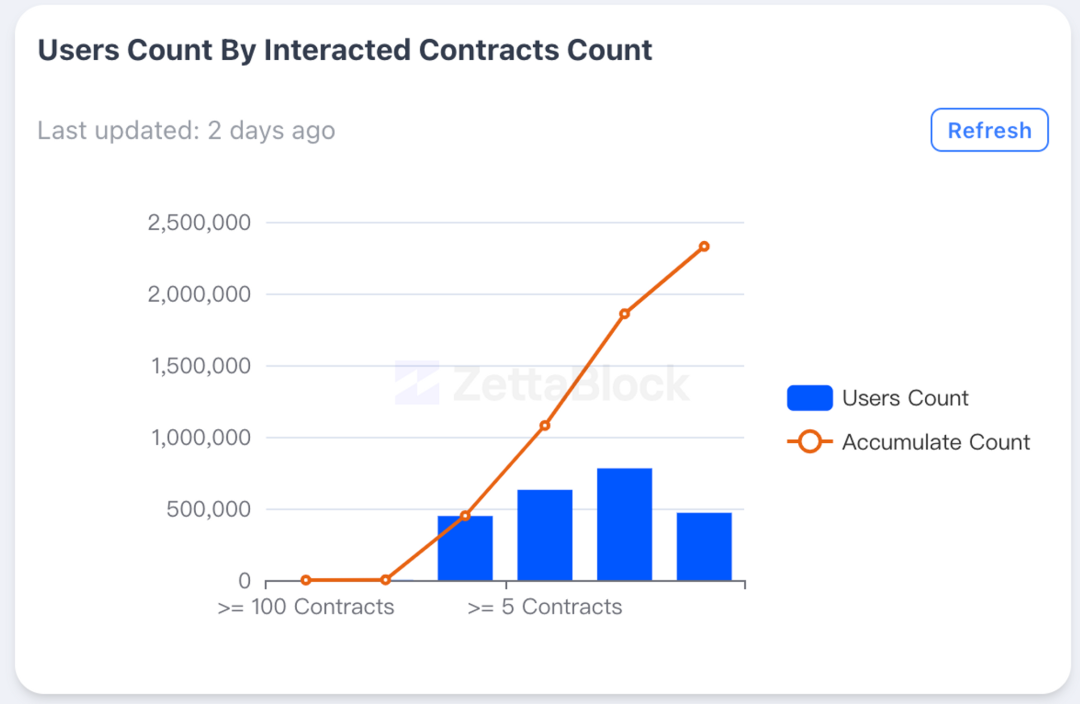Toggle the Users Count legend series

click(878, 398)
